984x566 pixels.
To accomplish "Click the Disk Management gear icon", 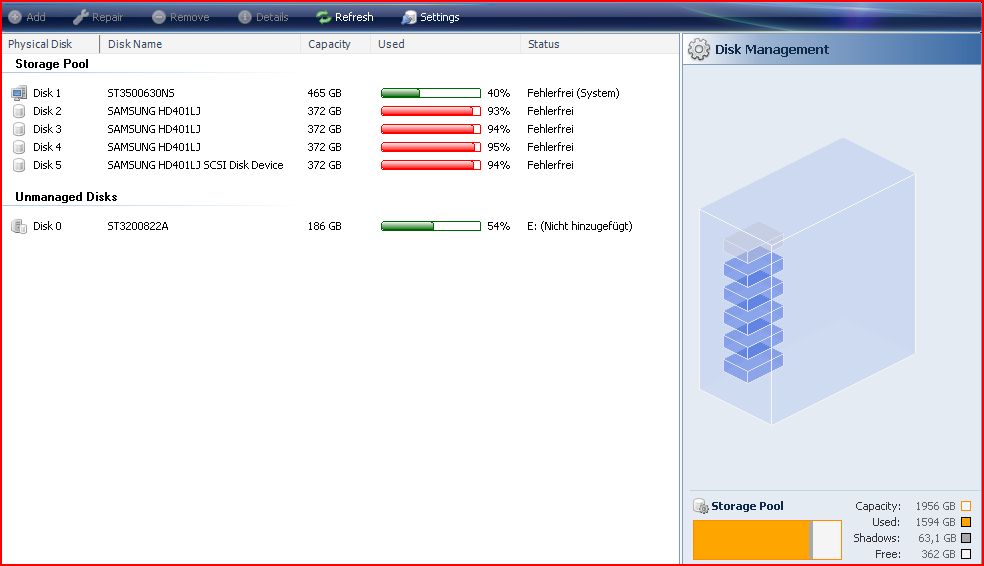I will click(x=699, y=49).
